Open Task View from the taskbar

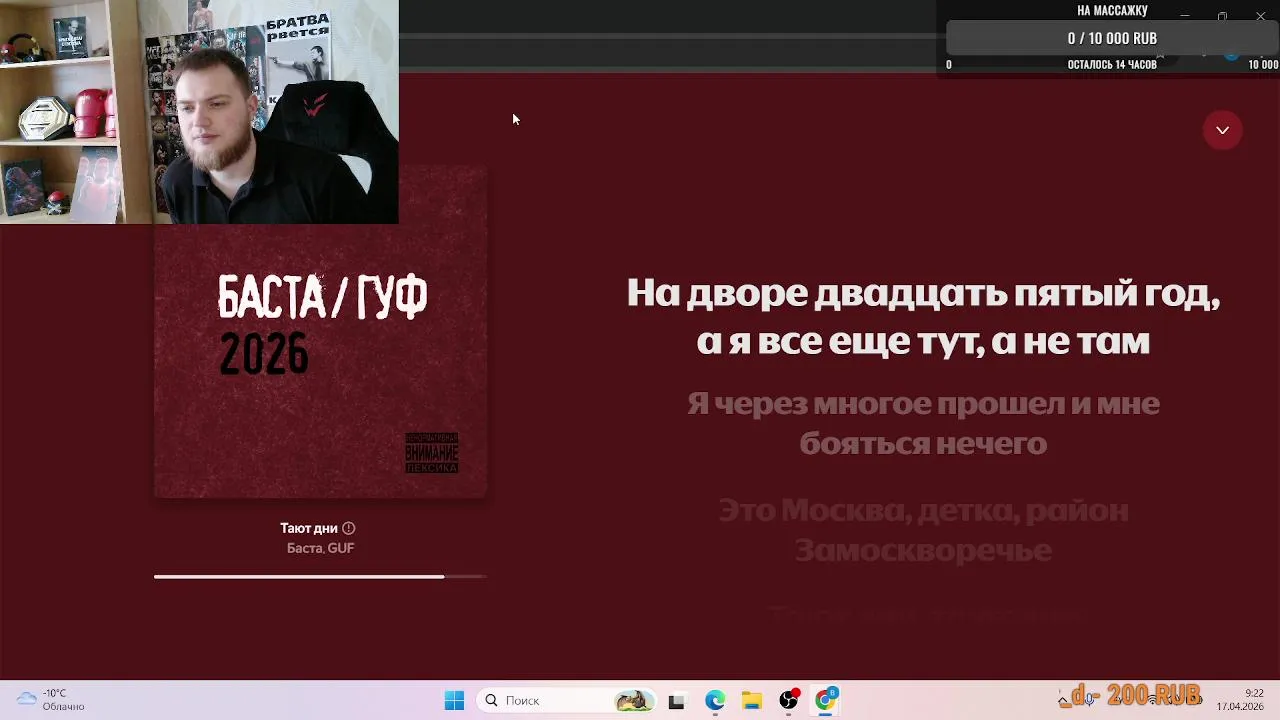click(x=676, y=701)
